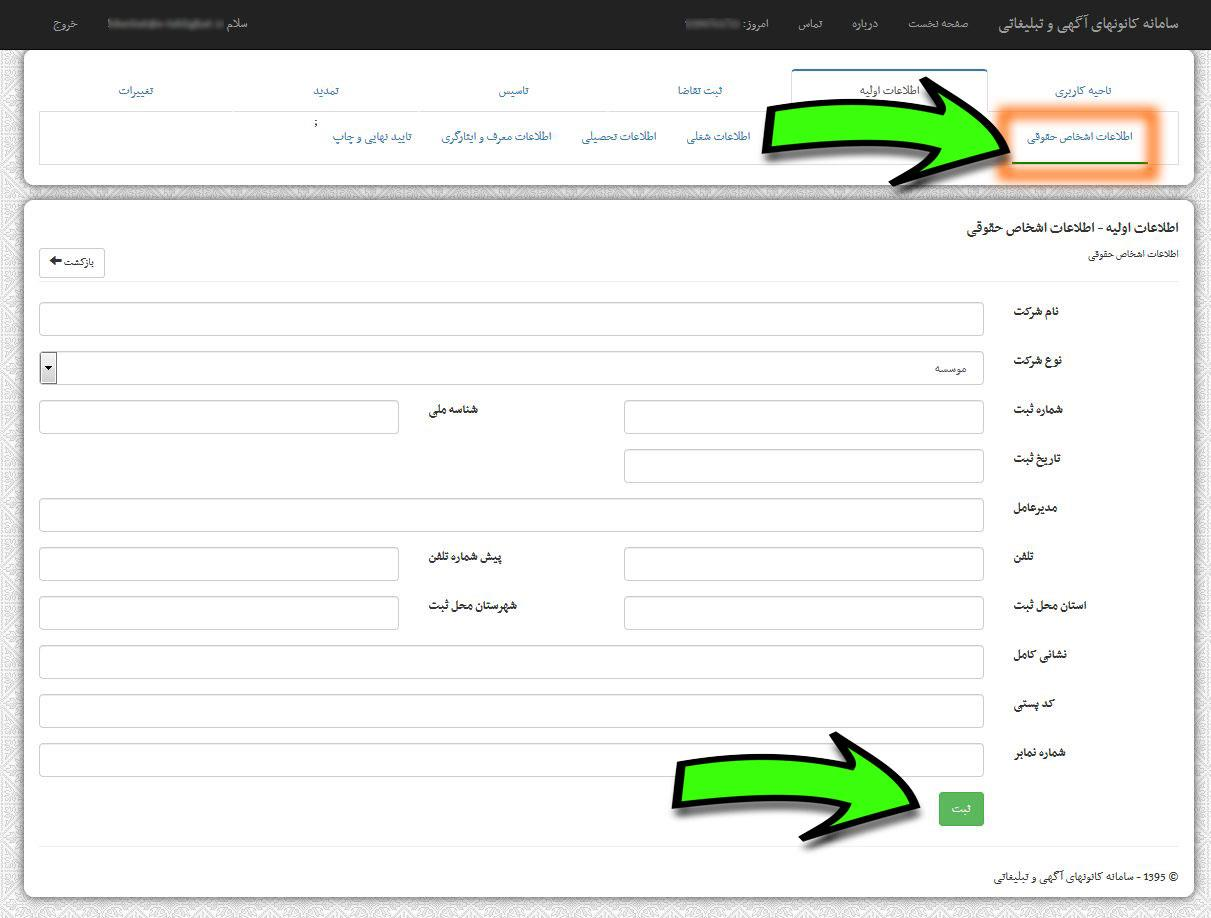
Task: Click the کد پستی input field
Action: 511,711
